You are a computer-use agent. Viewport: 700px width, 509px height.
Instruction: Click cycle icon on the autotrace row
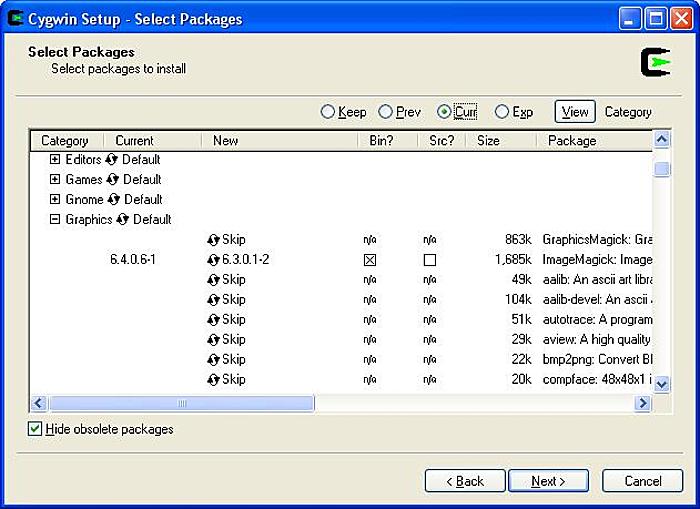213,320
